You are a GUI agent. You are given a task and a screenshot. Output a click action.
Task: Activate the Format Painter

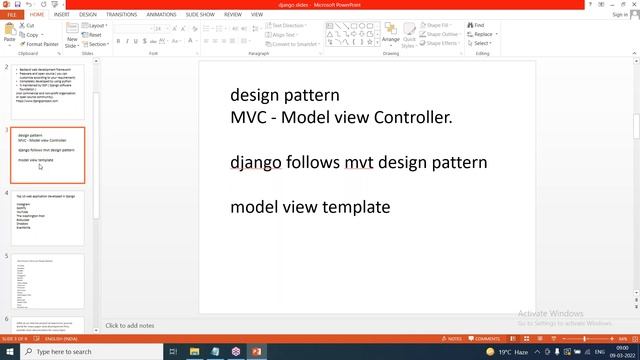[x=39, y=44]
